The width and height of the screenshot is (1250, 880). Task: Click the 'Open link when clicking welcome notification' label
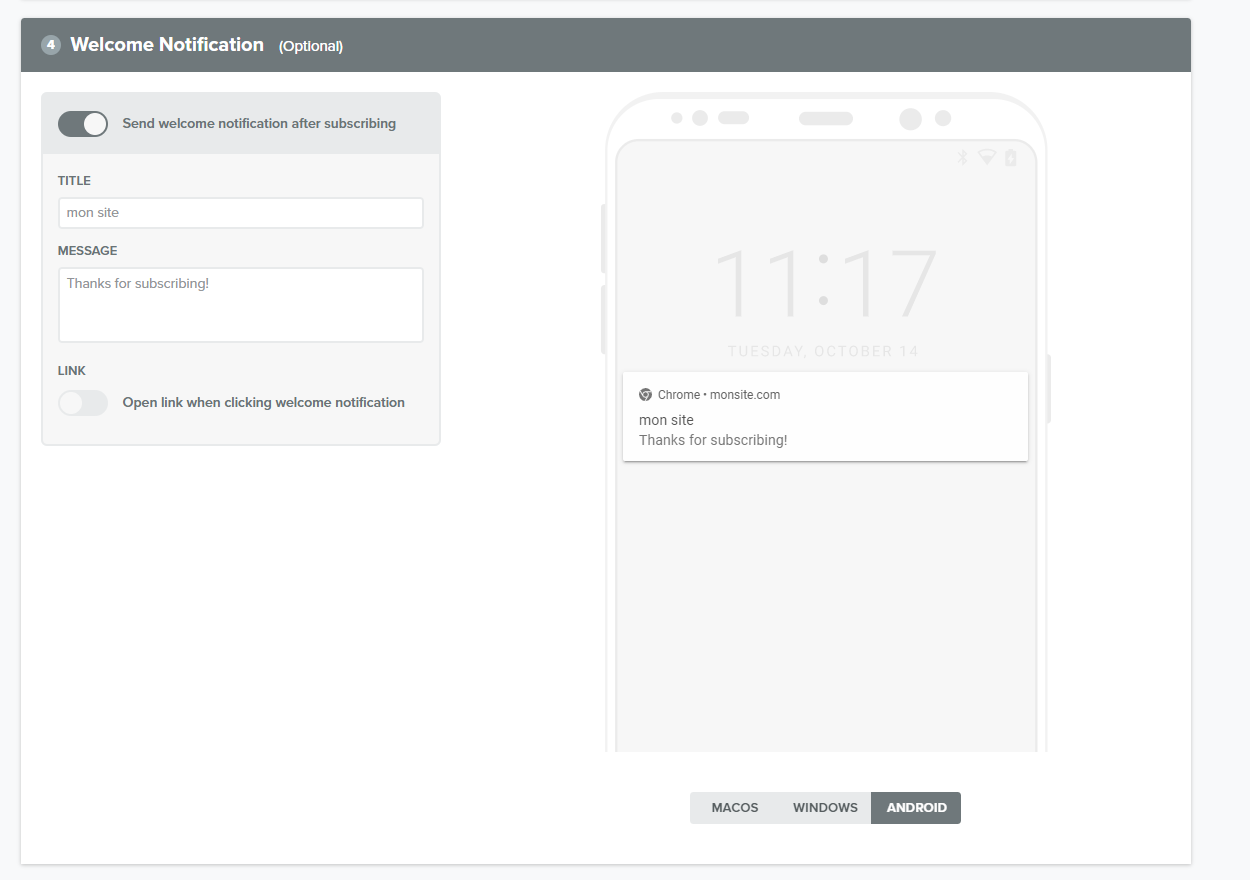[264, 403]
